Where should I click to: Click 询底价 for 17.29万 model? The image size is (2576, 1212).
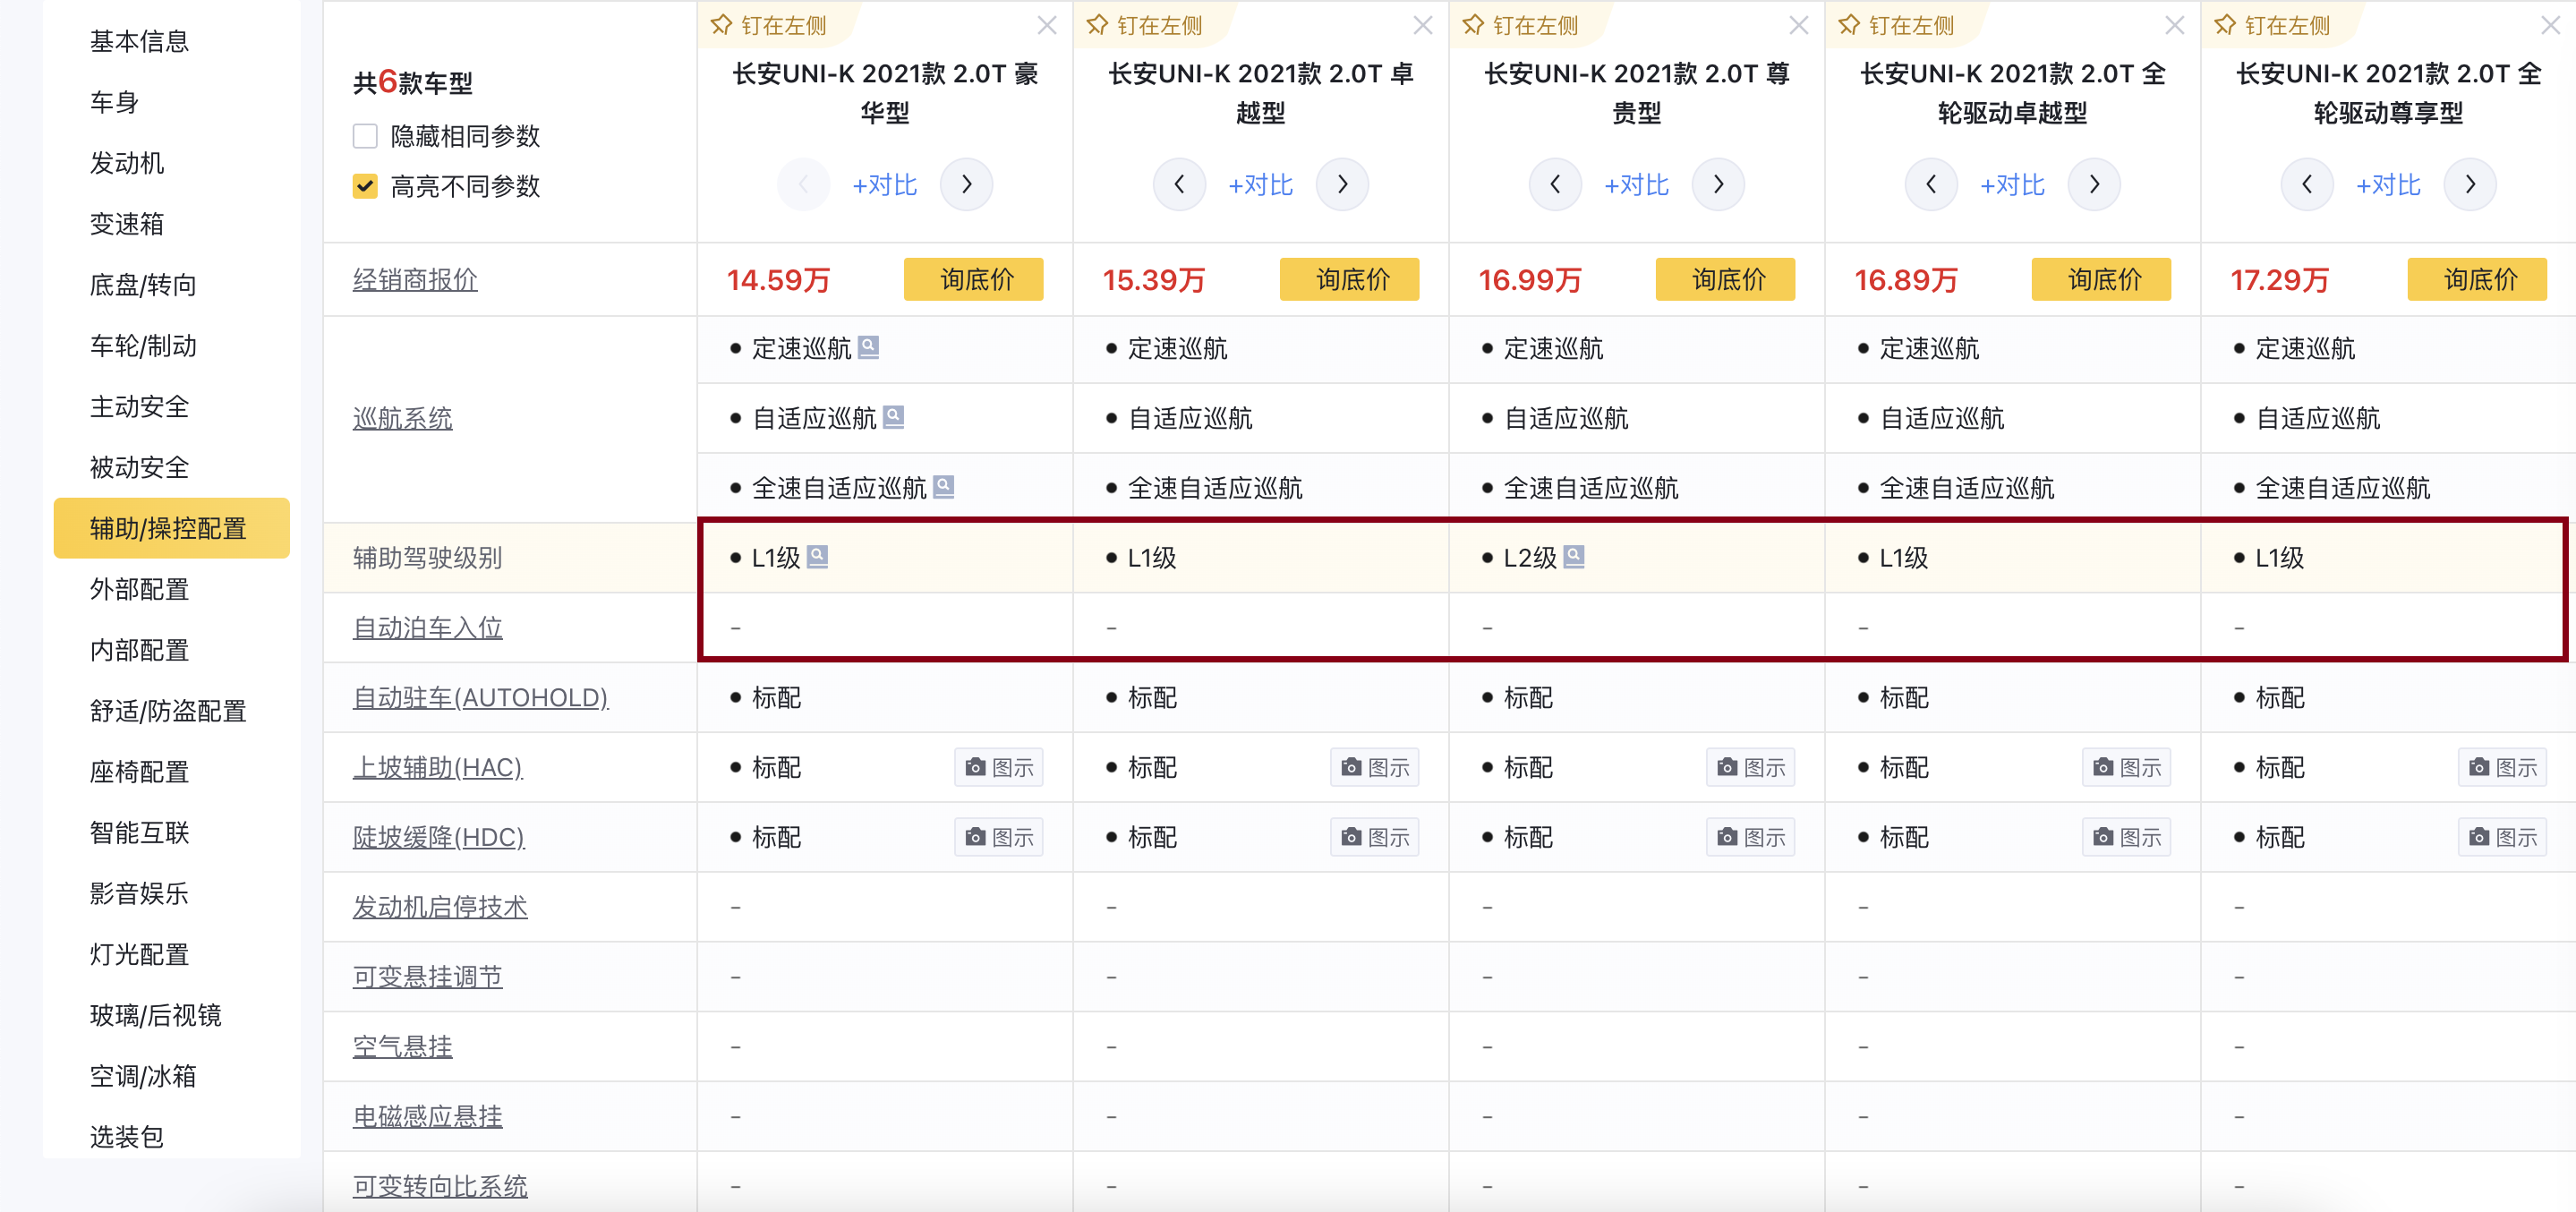point(2477,279)
